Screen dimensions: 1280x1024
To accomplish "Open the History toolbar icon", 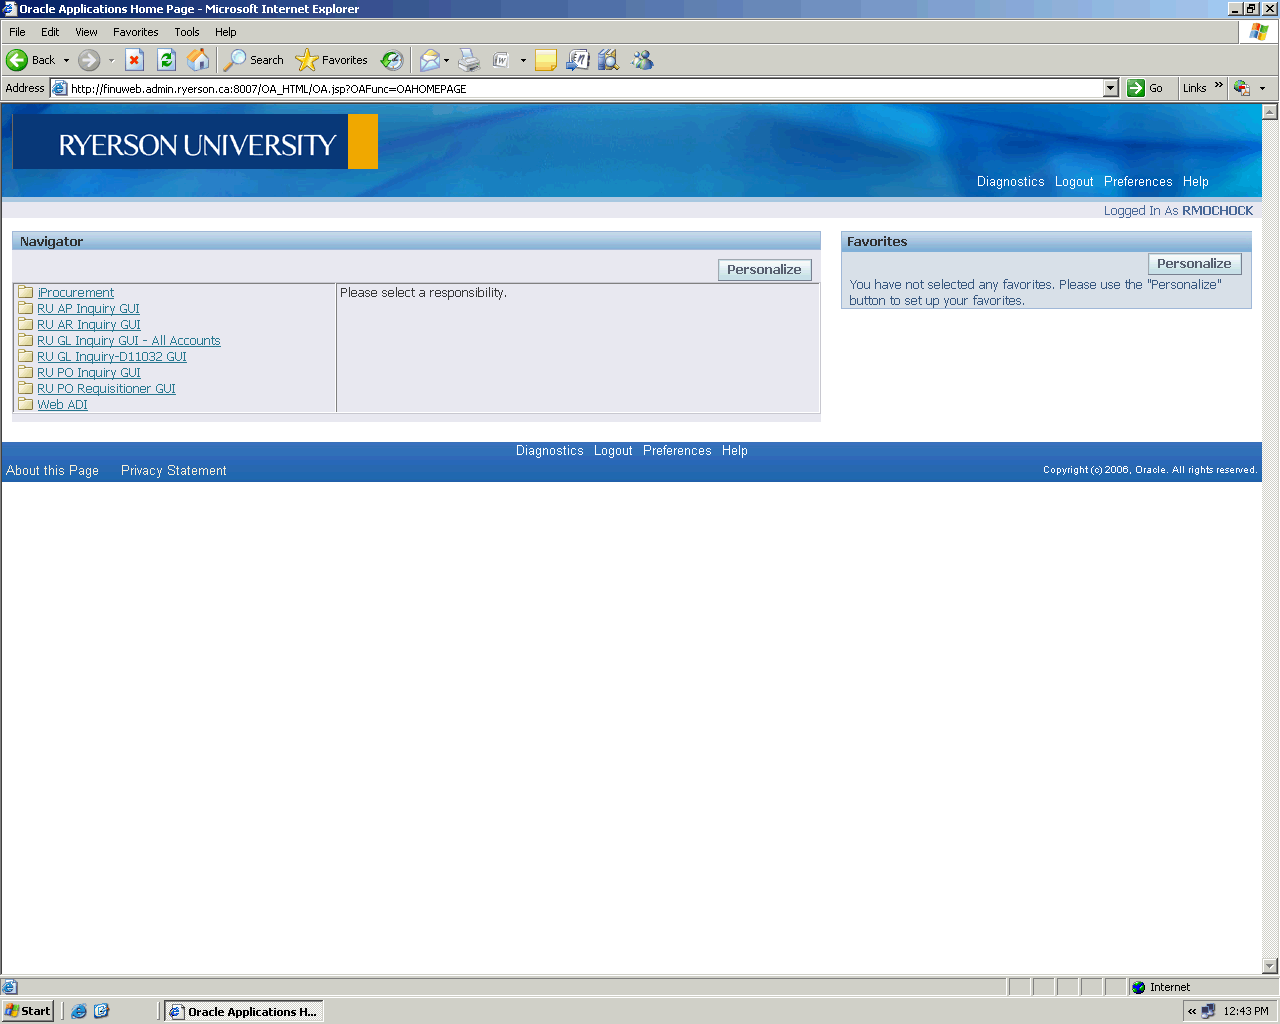I will tap(392, 60).
